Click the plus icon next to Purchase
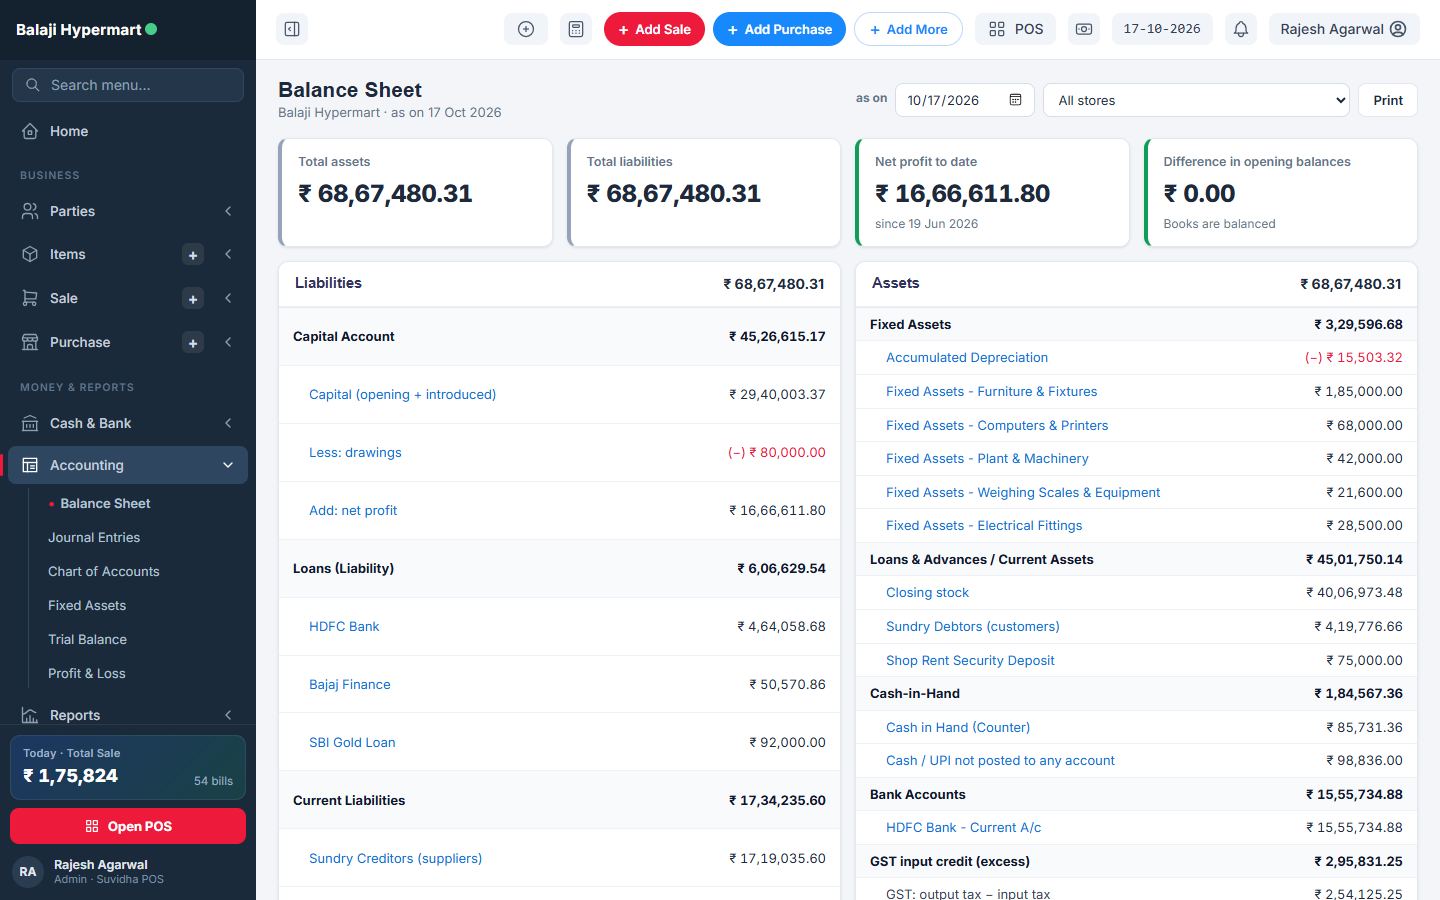 coord(193,343)
